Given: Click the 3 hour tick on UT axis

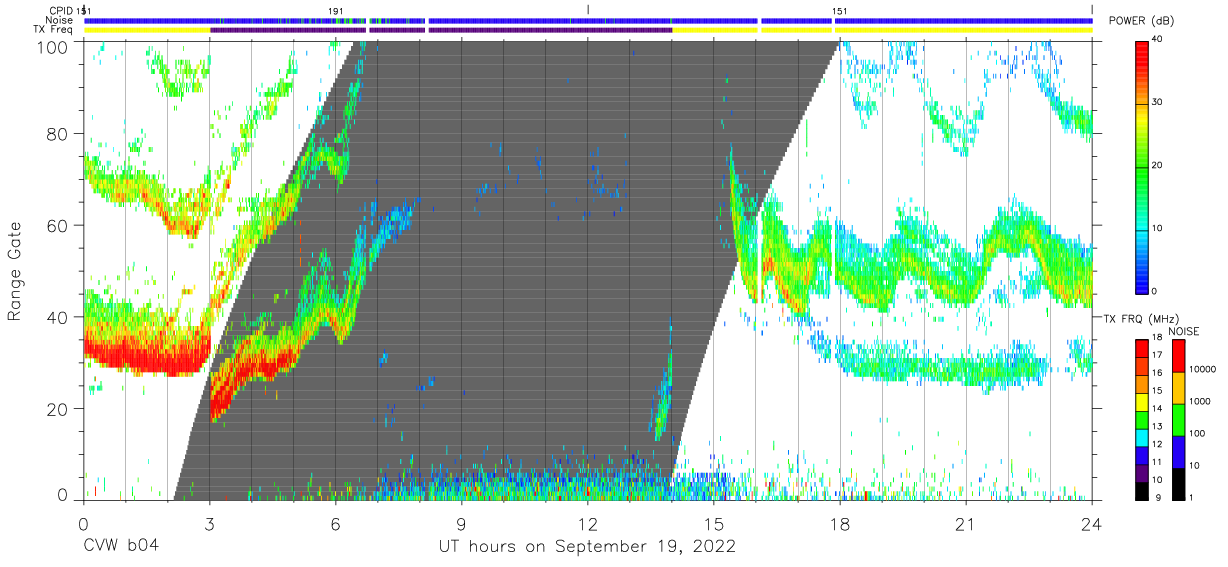Looking at the screenshot, I should coord(209,523).
